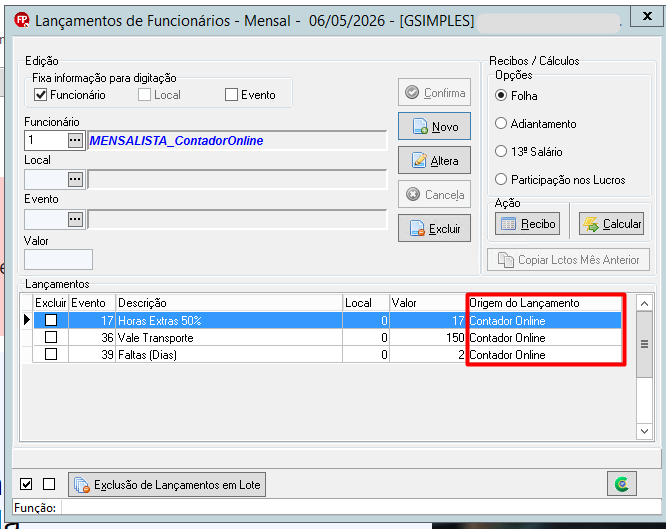Click the grid scroll up arrow
Viewport: 666px width, 529px height.
click(x=644, y=303)
